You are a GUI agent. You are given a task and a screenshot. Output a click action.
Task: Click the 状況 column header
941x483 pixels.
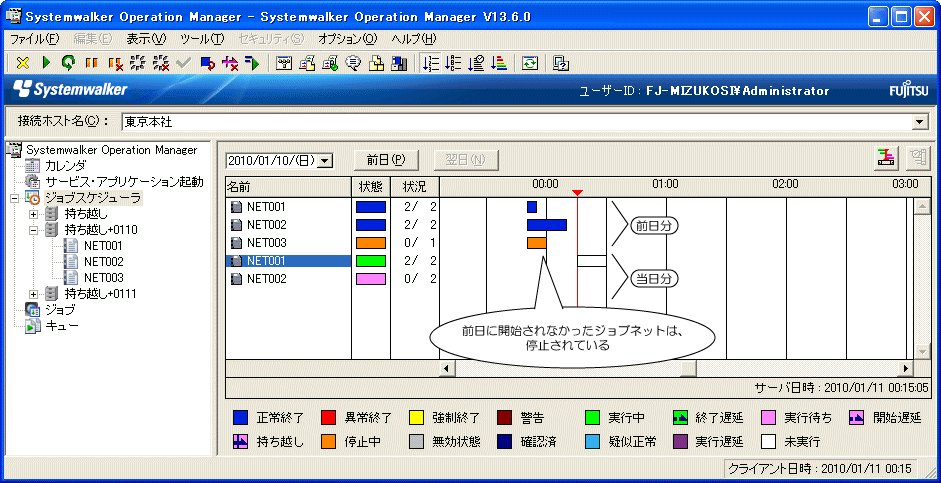click(x=415, y=186)
